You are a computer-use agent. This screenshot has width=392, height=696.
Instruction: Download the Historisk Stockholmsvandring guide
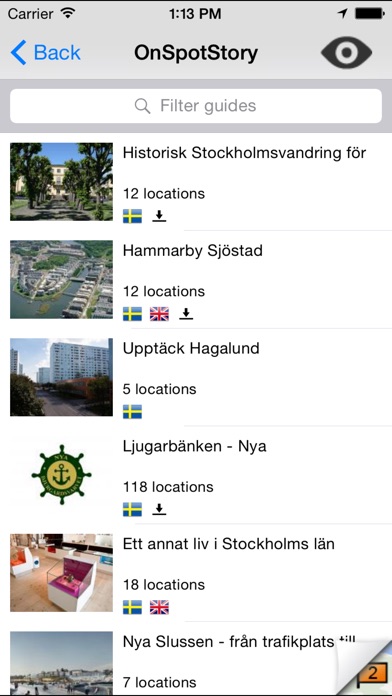[159, 216]
